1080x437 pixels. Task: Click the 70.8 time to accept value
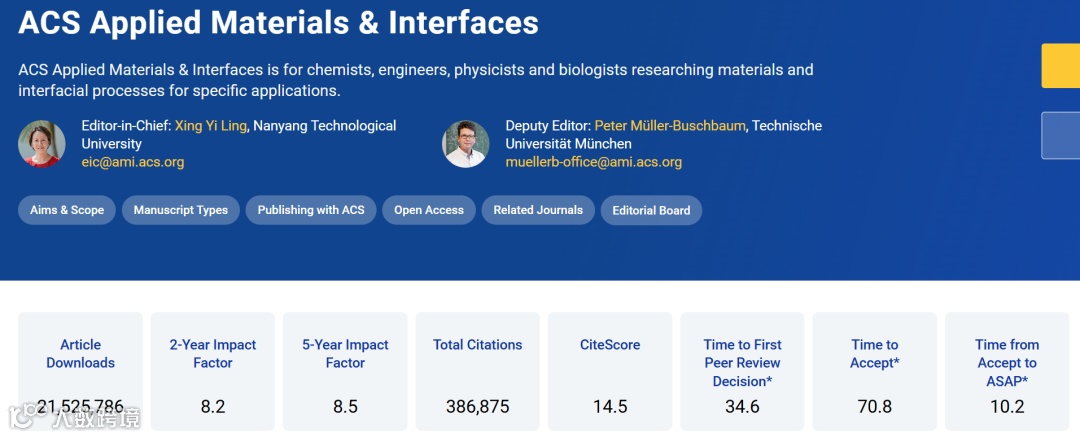[875, 407]
